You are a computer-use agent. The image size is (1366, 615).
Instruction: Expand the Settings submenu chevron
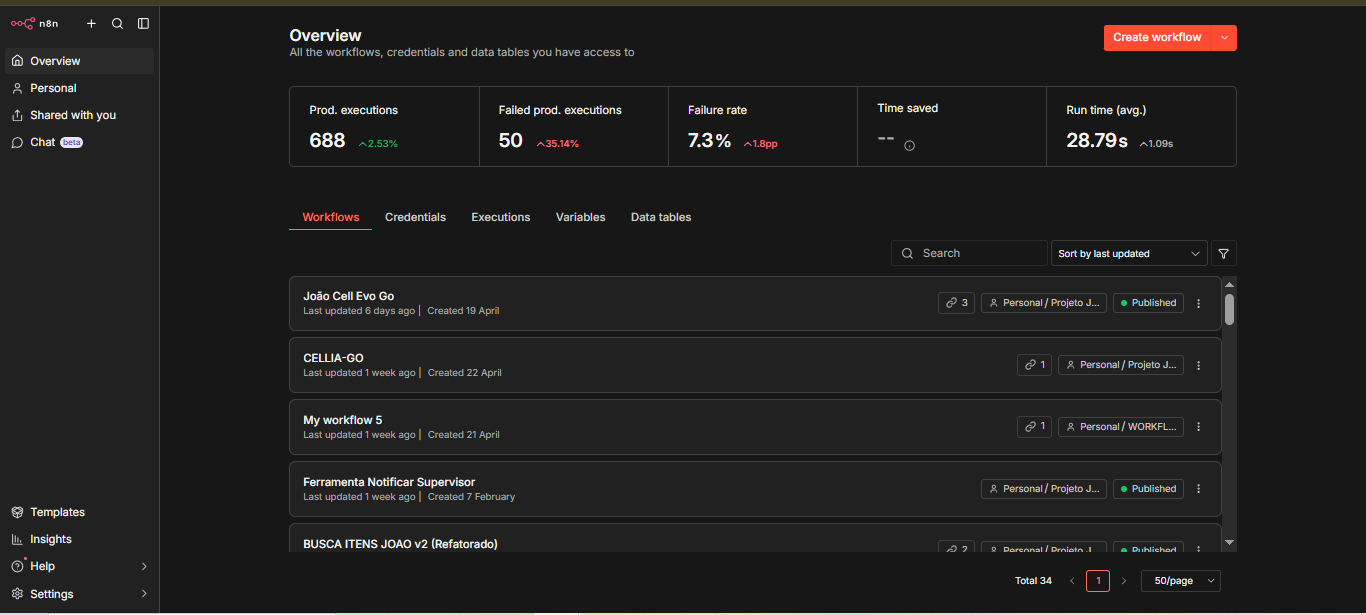(x=143, y=594)
